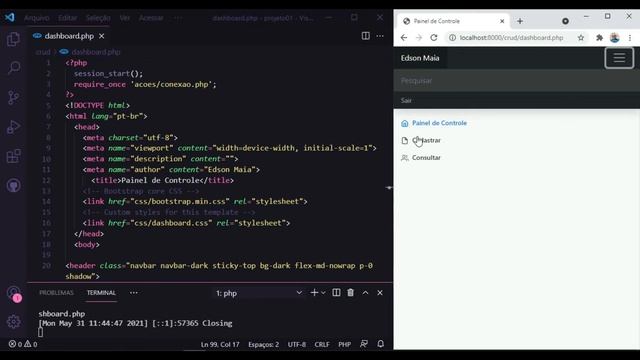
Task: Kill the terminal with trash icon
Action: [351, 293]
